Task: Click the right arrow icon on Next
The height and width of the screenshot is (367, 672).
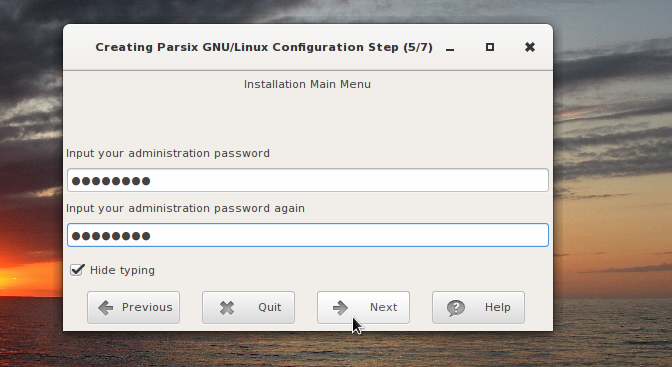Action: (x=340, y=307)
